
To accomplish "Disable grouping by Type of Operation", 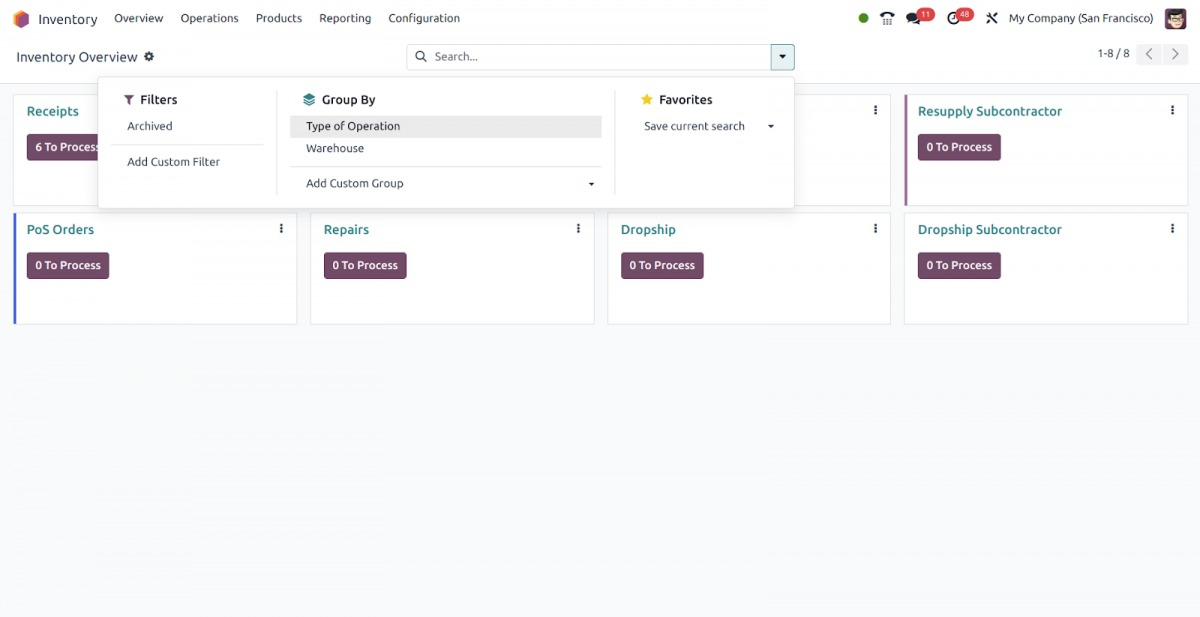I will coord(353,126).
